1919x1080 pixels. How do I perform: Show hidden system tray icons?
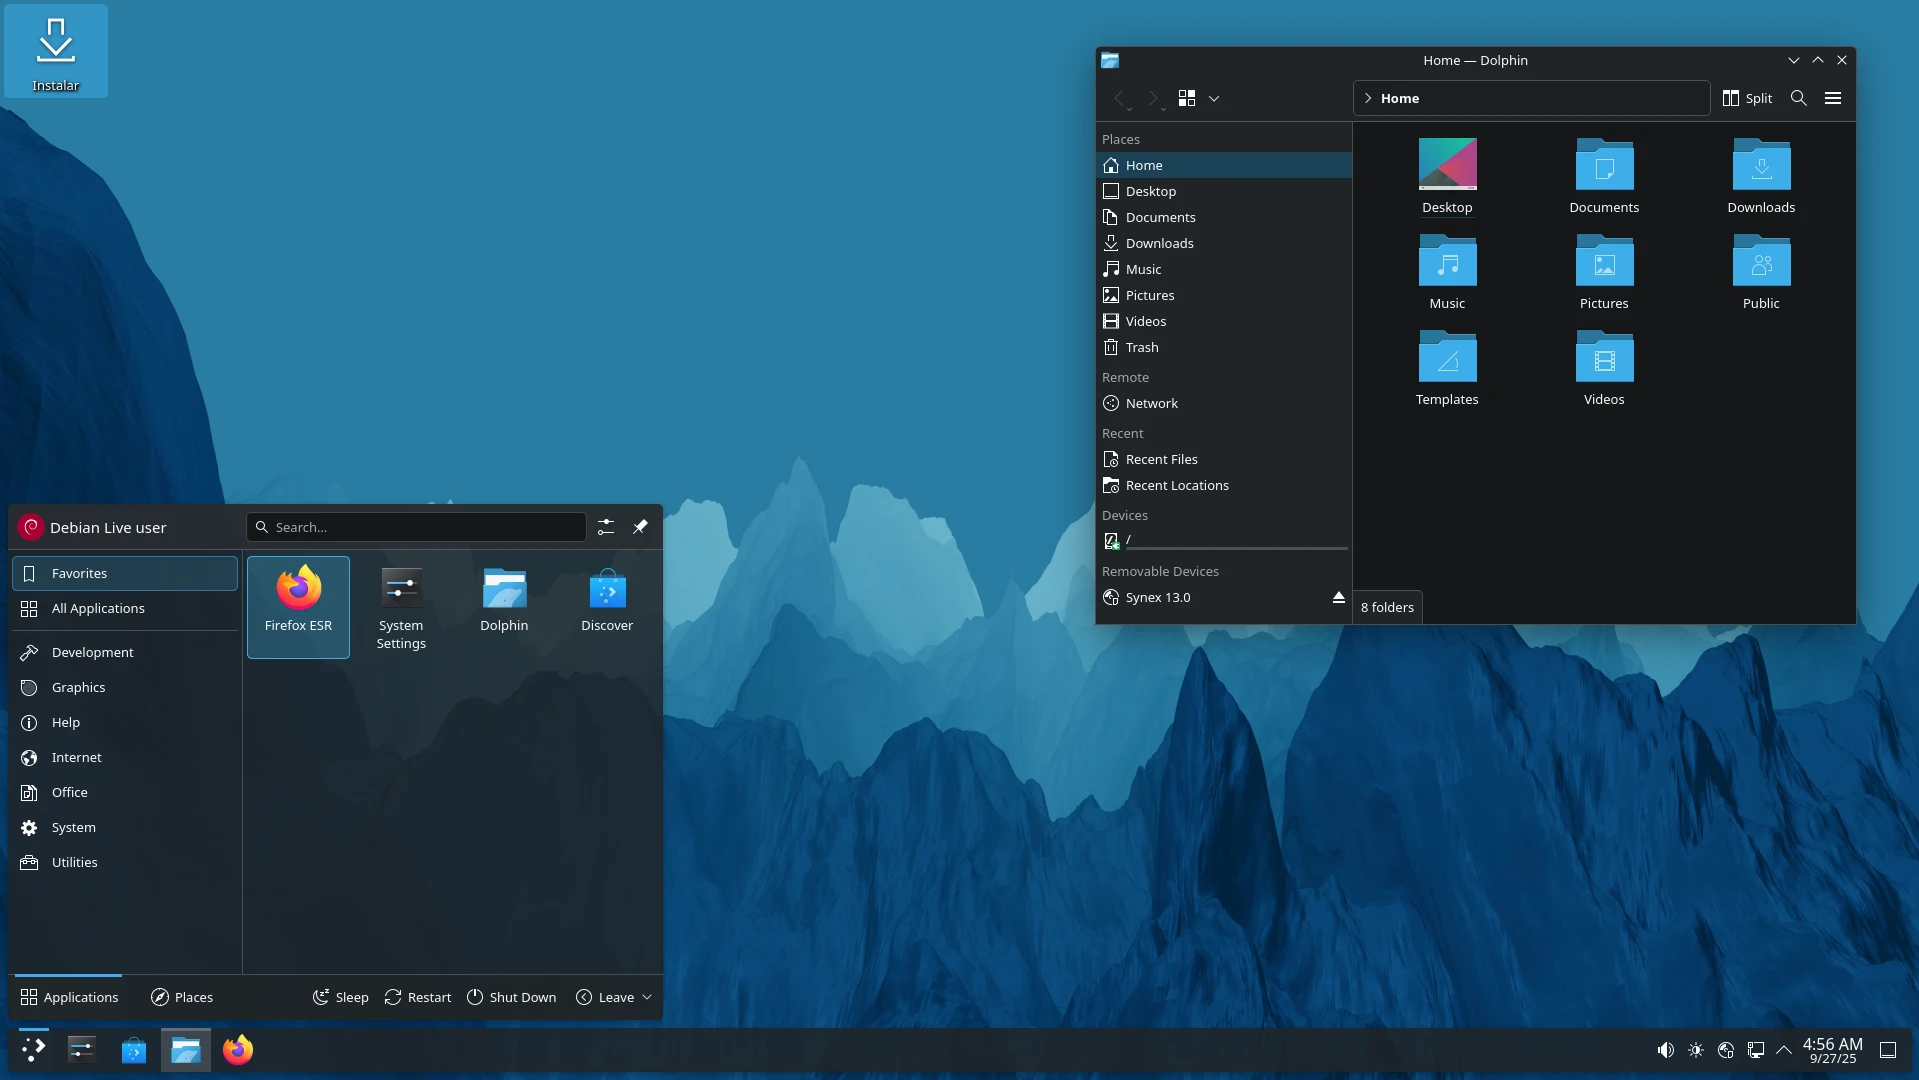point(1784,1050)
